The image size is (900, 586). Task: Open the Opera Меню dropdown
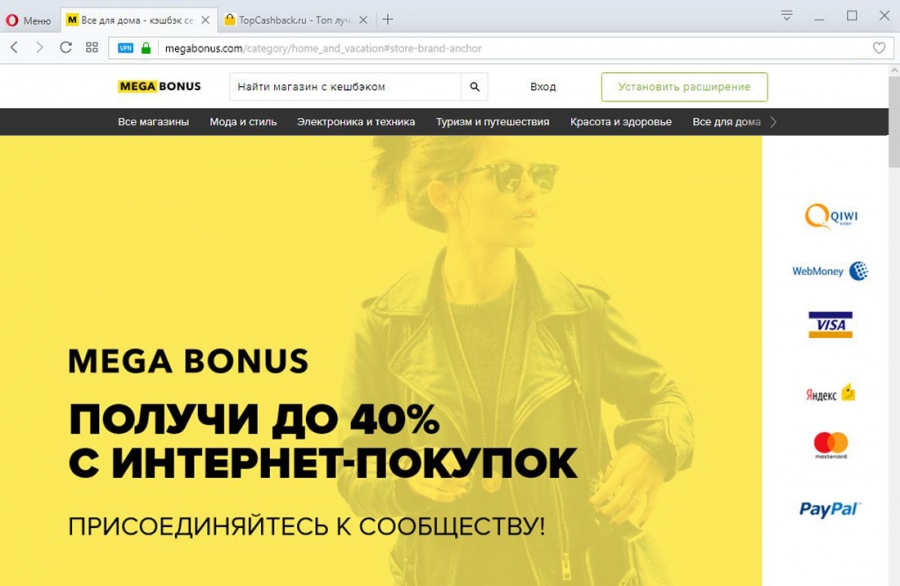[29, 20]
